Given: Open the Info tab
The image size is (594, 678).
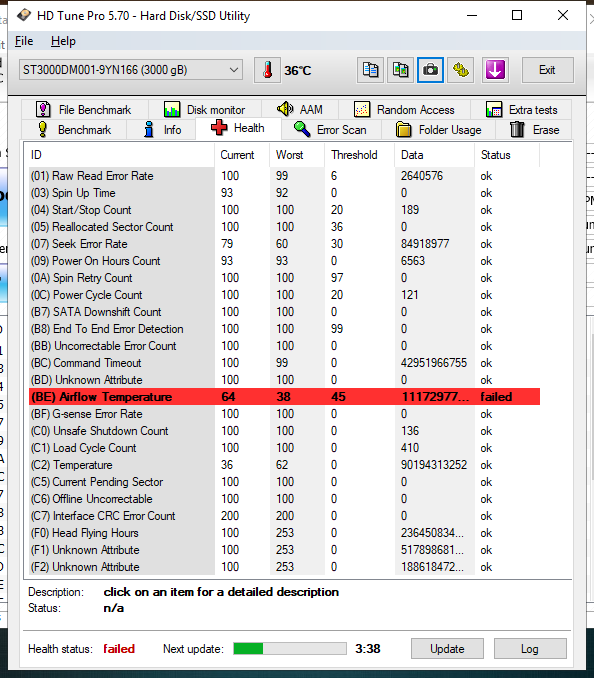Looking at the screenshot, I should coord(162,130).
